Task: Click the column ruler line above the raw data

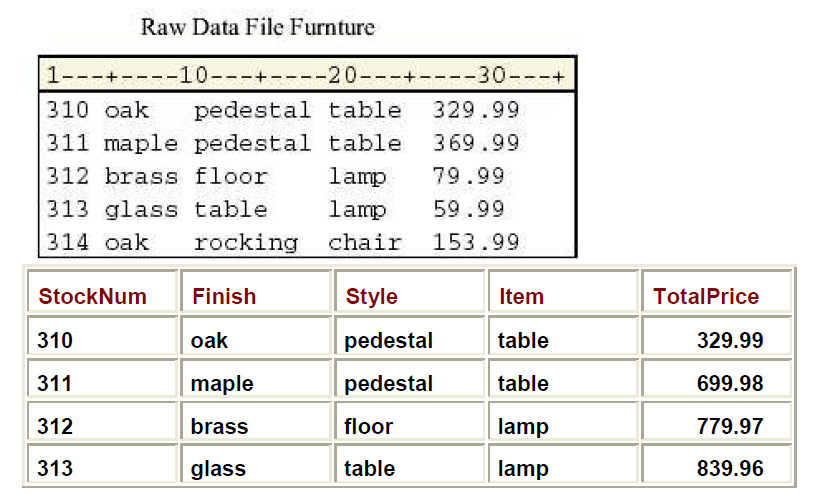Action: click(x=306, y=75)
